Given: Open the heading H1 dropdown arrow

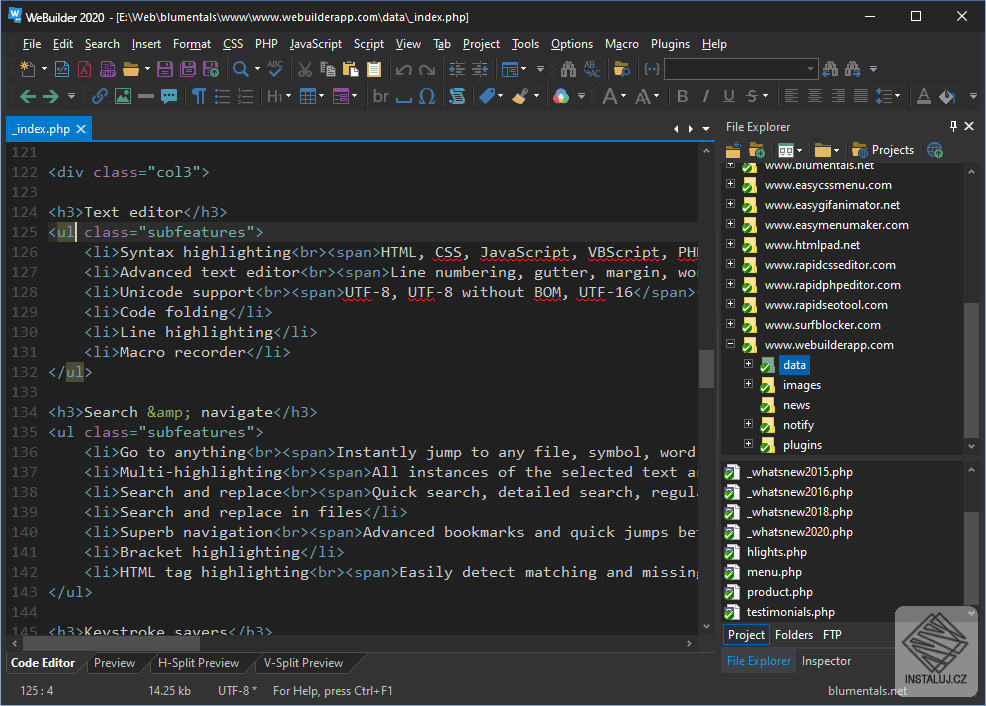Looking at the screenshot, I should click(288, 96).
